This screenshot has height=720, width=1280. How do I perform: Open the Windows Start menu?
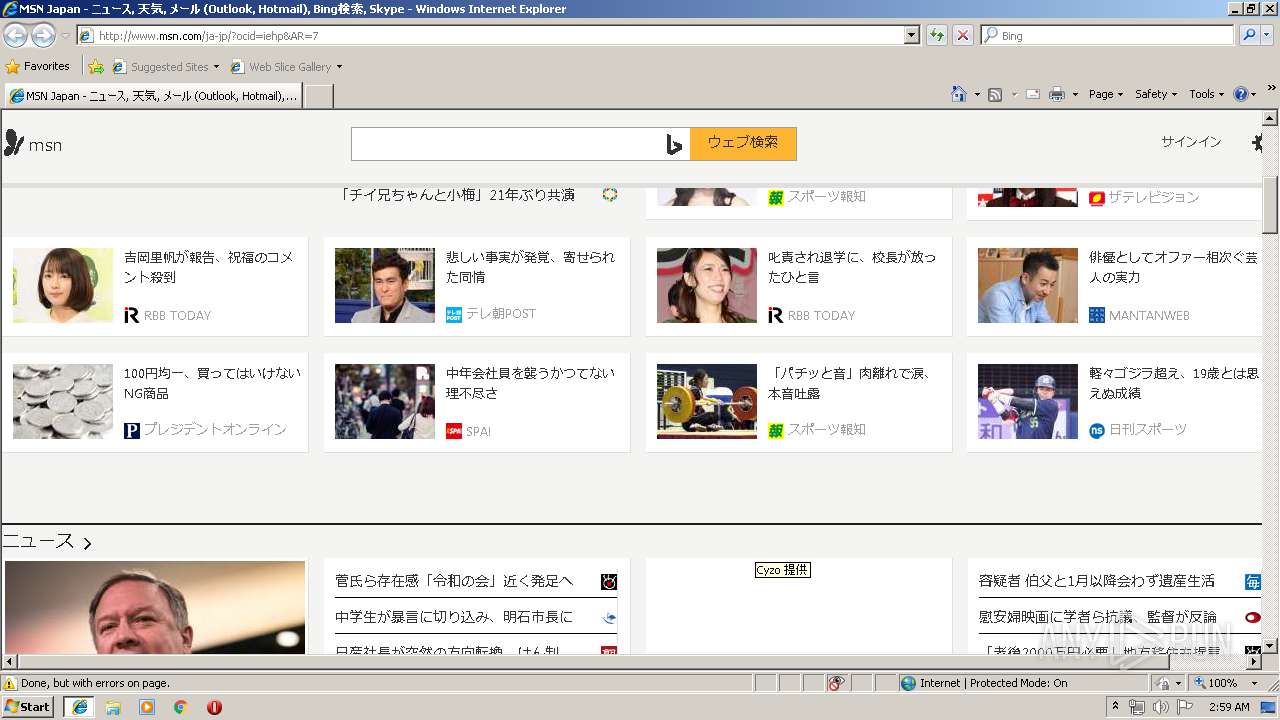28,707
